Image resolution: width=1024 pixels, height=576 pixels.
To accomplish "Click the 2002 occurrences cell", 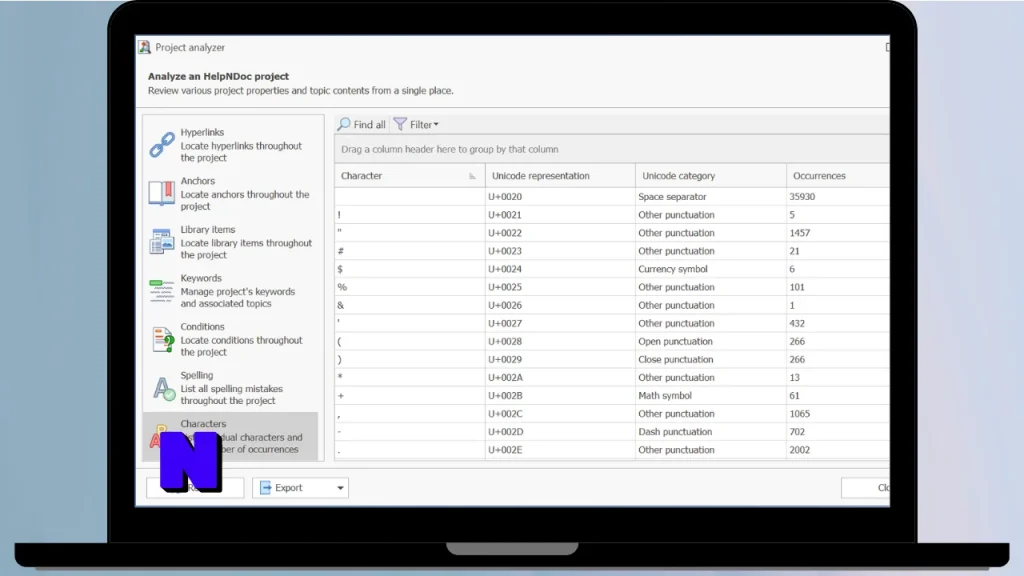I will coord(838,450).
